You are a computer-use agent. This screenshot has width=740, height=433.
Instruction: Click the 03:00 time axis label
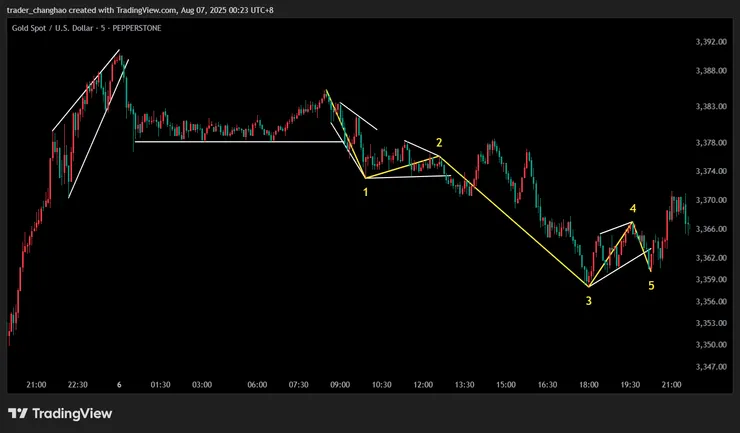(x=202, y=385)
